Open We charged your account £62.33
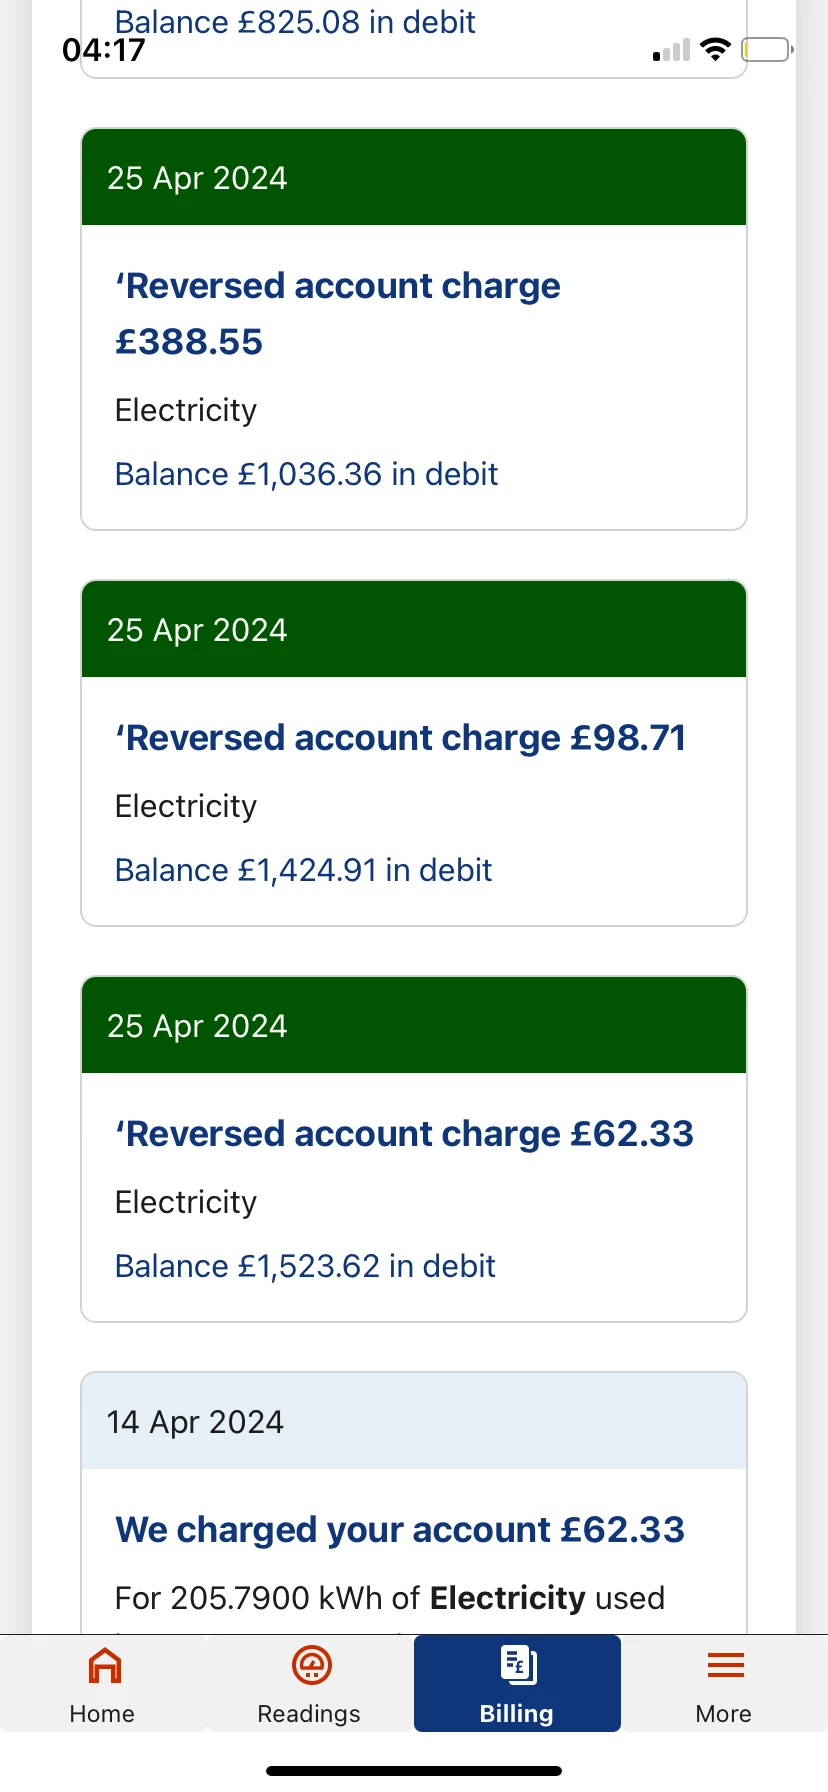 [400, 1530]
